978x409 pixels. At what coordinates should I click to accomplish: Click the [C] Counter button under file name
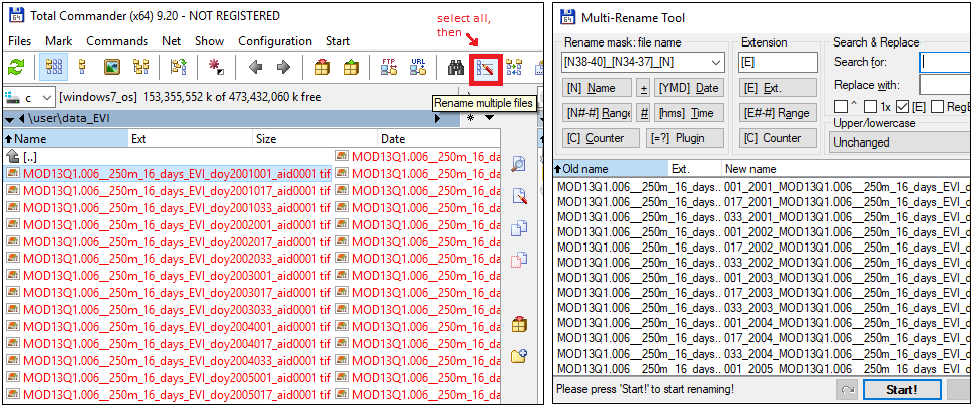tap(597, 138)
